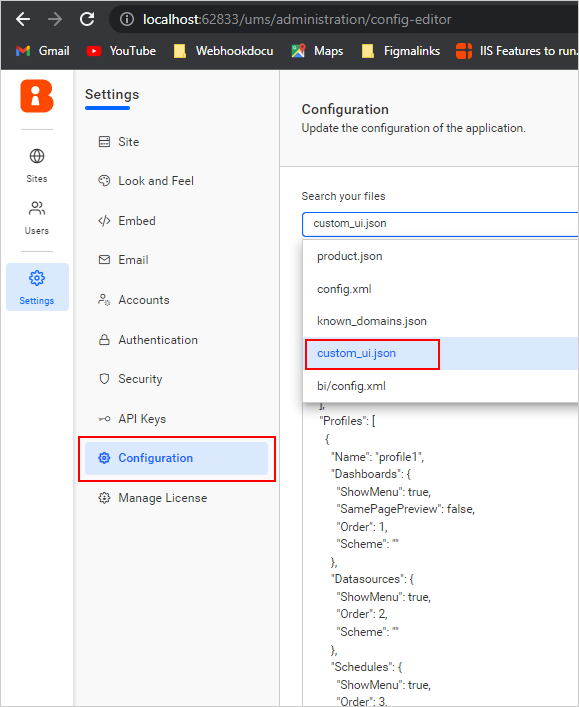This screenshot has width=579, height=707.
Task: Click the "Dashboards": { line
Action: pyautogui.click(x=371, y=474)
